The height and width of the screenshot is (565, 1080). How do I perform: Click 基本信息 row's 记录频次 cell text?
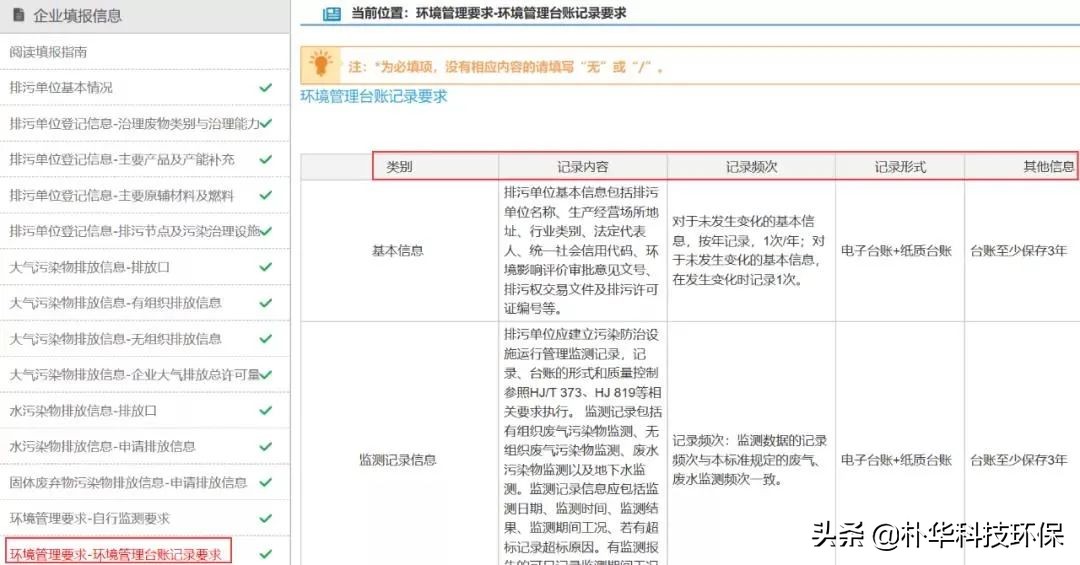coord(749,250)
